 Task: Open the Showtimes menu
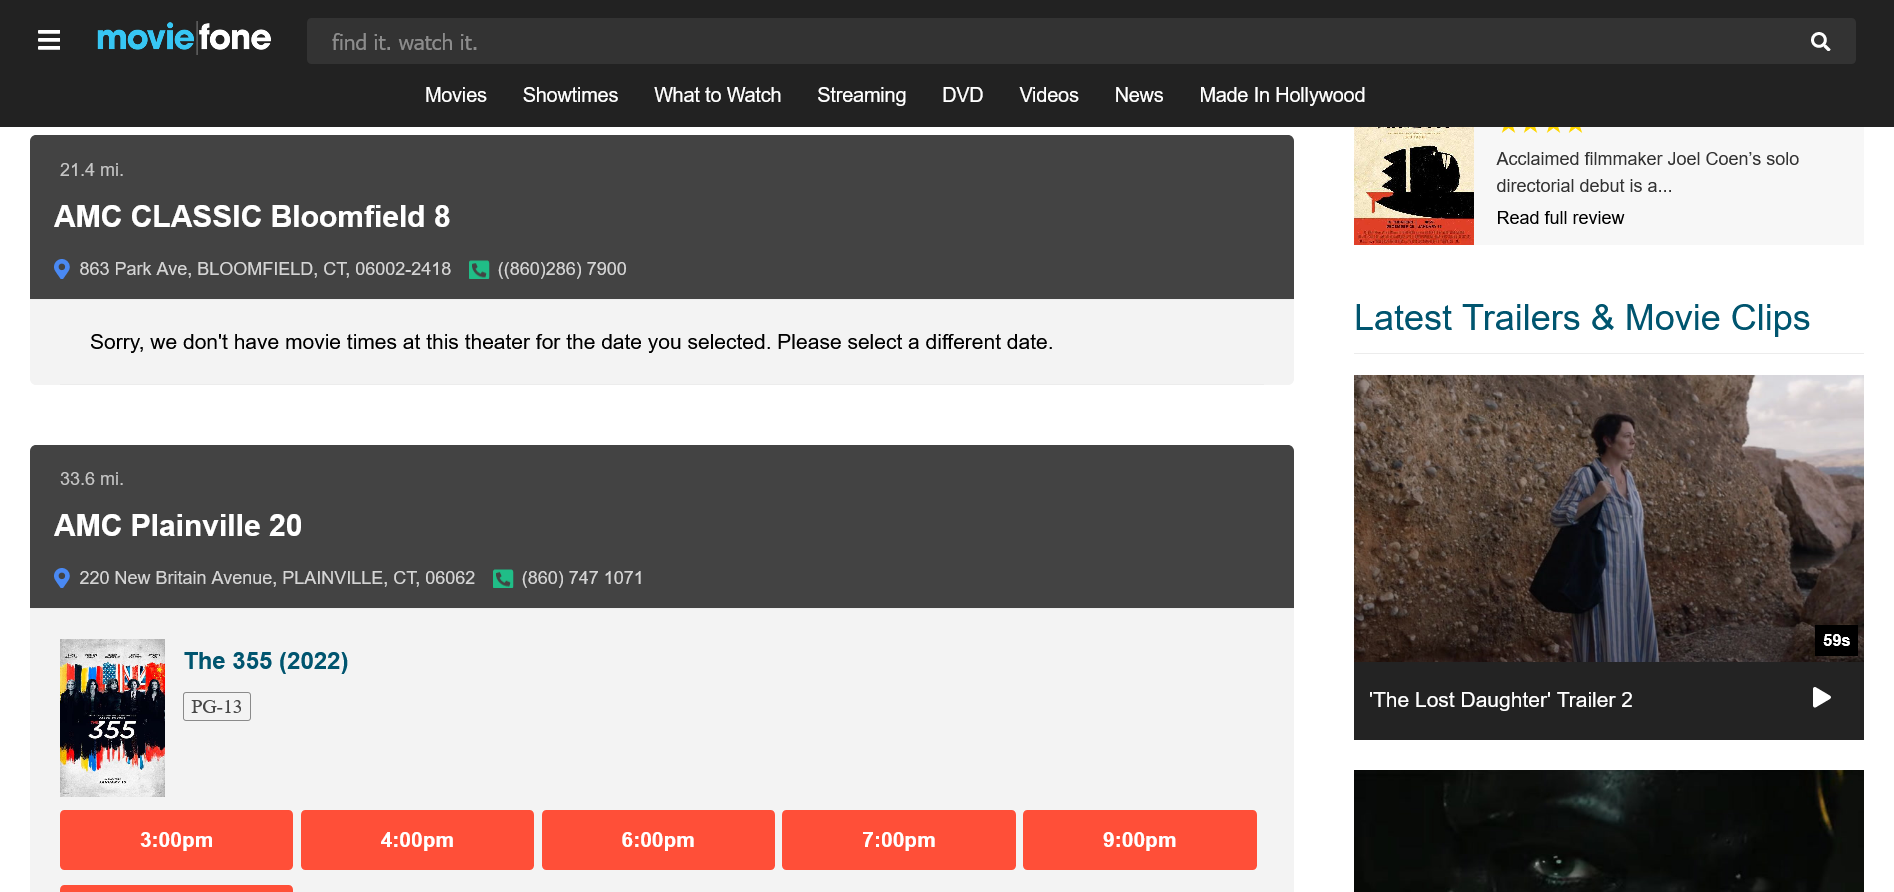click(570, 95)
